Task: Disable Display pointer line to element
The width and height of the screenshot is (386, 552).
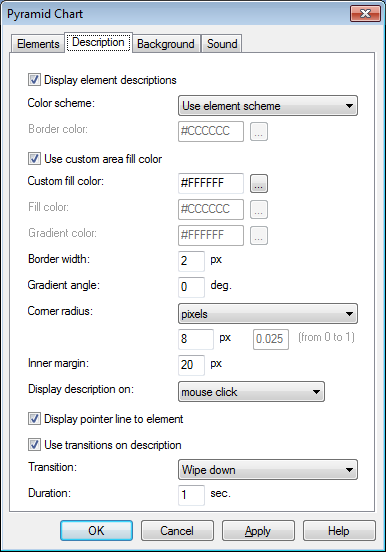Action: point(34,419)
